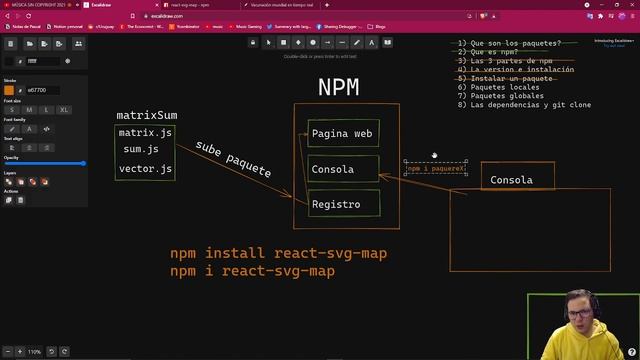640x360 pixels.
Task: Align text right
Action: tap(47, 148)
